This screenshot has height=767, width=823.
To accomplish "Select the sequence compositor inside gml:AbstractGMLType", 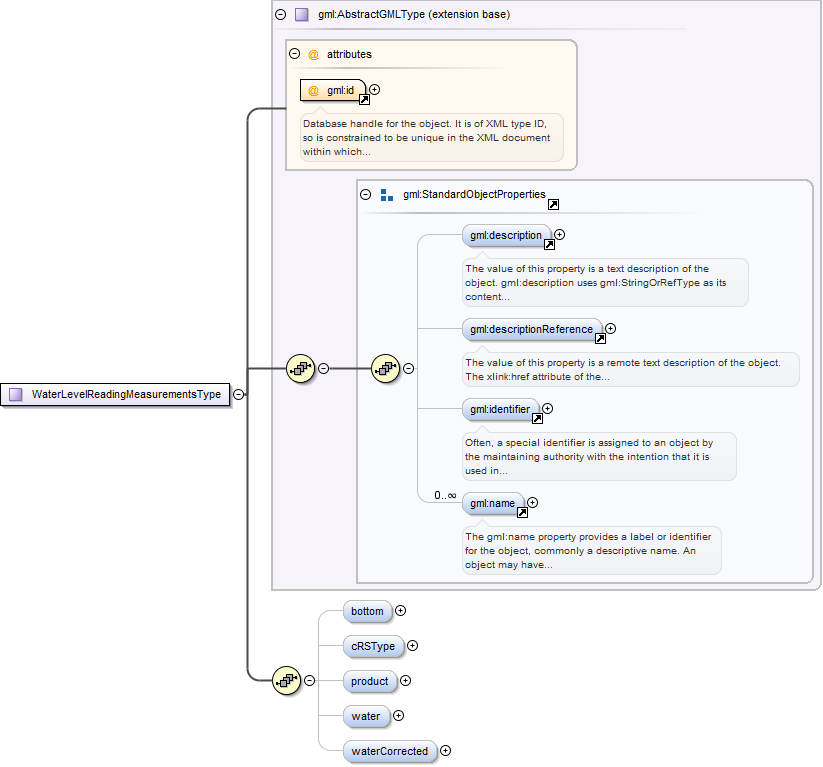I will (387, 368).
